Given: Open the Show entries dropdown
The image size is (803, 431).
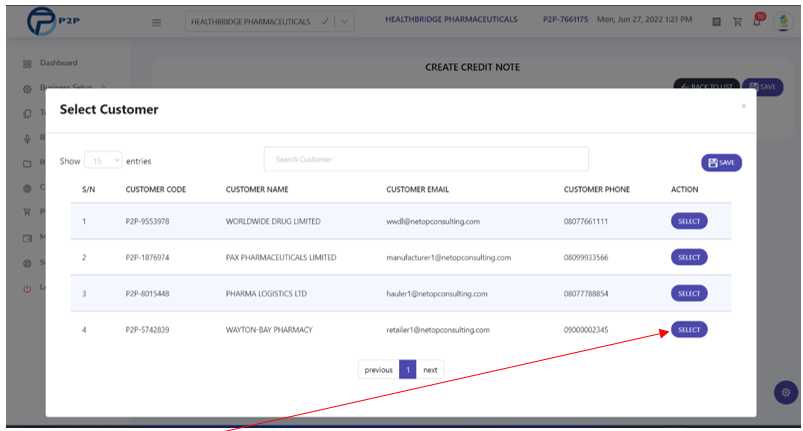Looking at the screenshot, I should [x=103, y=161].
